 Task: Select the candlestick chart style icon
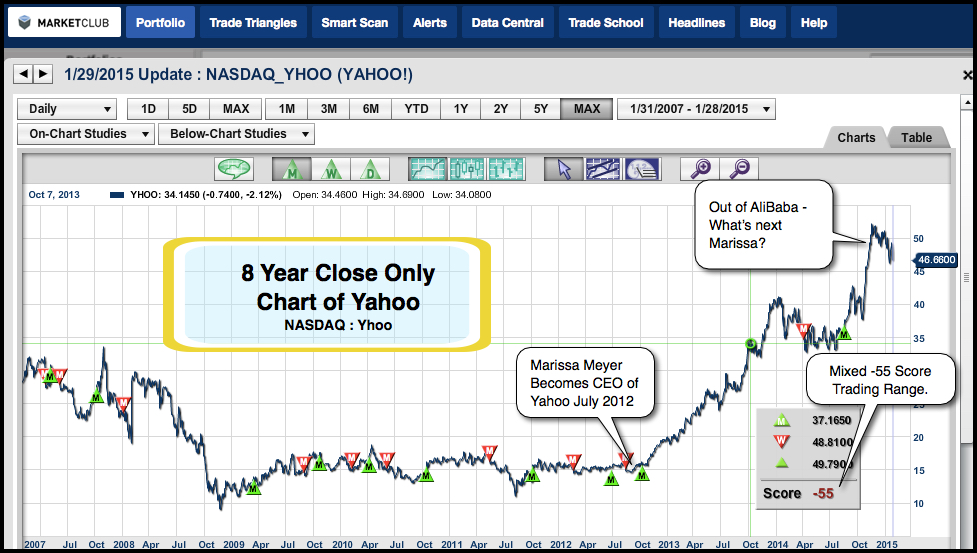(x=467, y=169)
